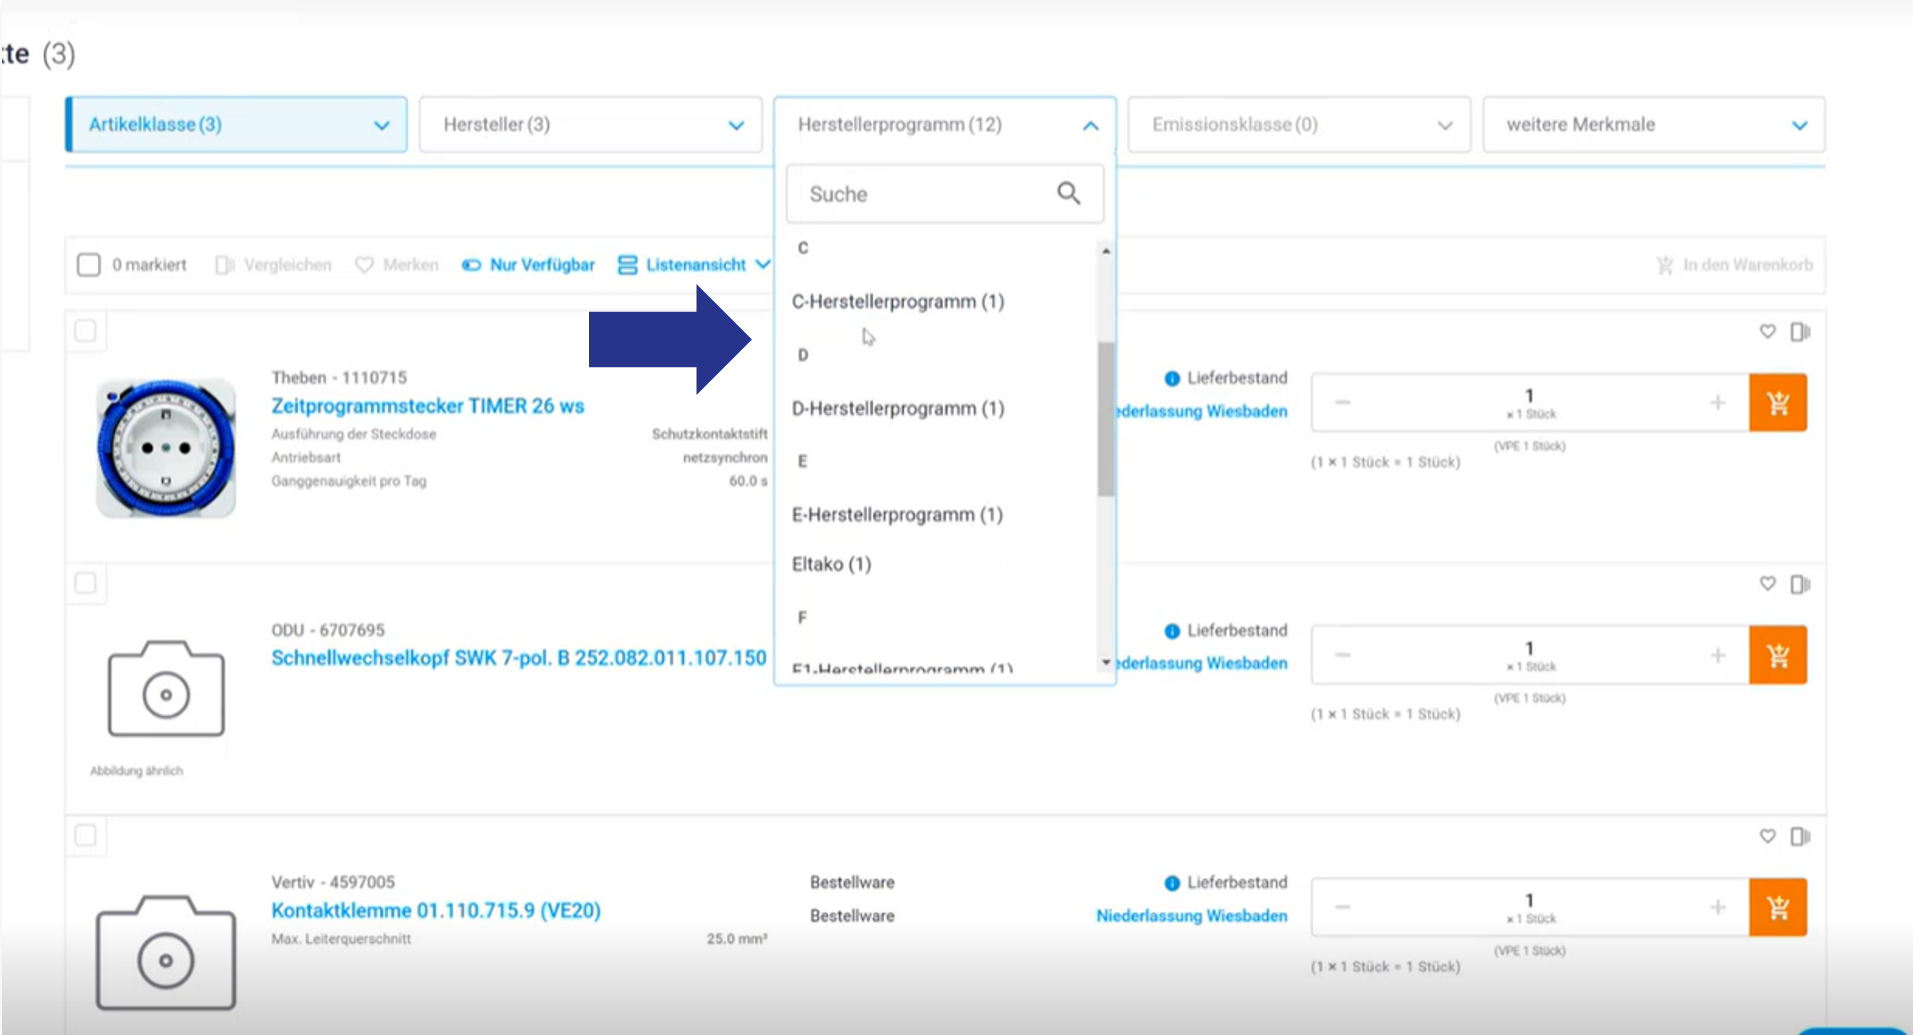Viewport: 1913px width, 1035px height.
Task: Open Zeitprogrammstecker TIMER 26 ws product link
Action: (x=428, y=406)
